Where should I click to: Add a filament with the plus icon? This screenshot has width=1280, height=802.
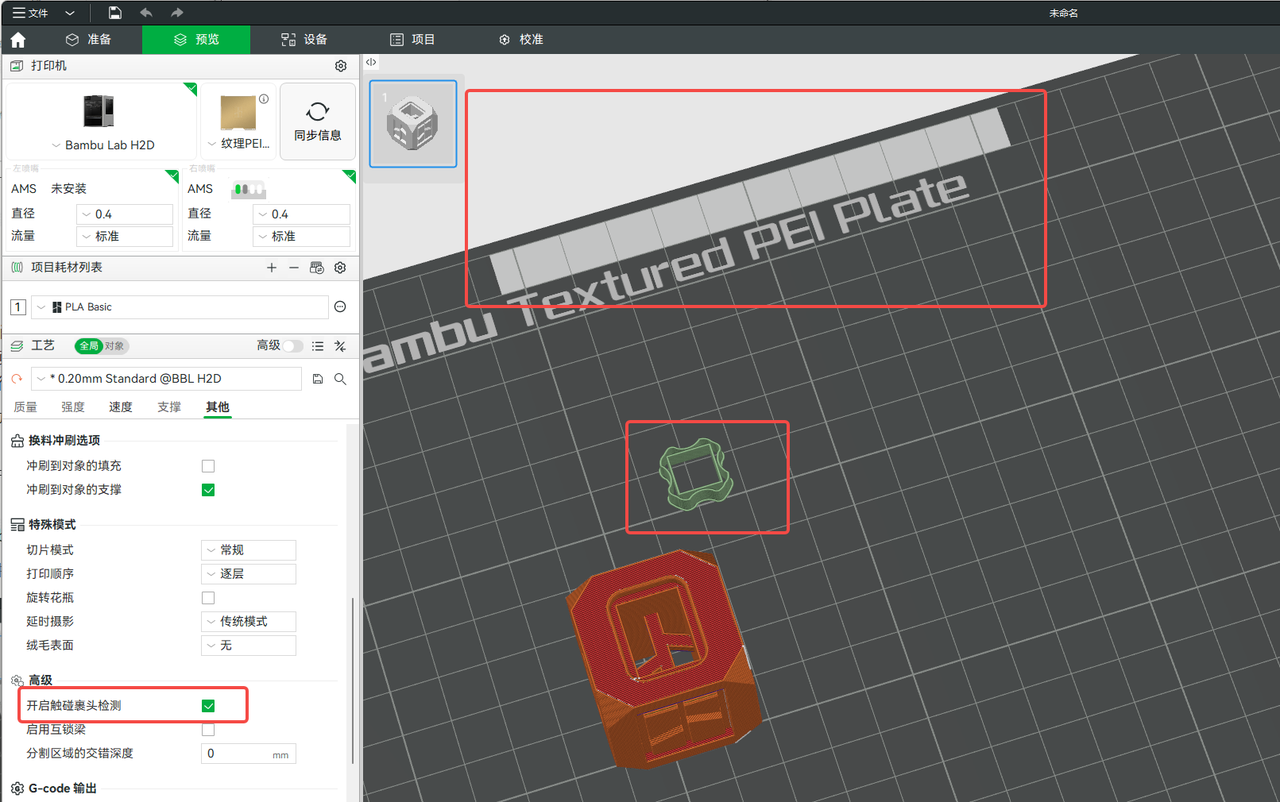(271, 268)
